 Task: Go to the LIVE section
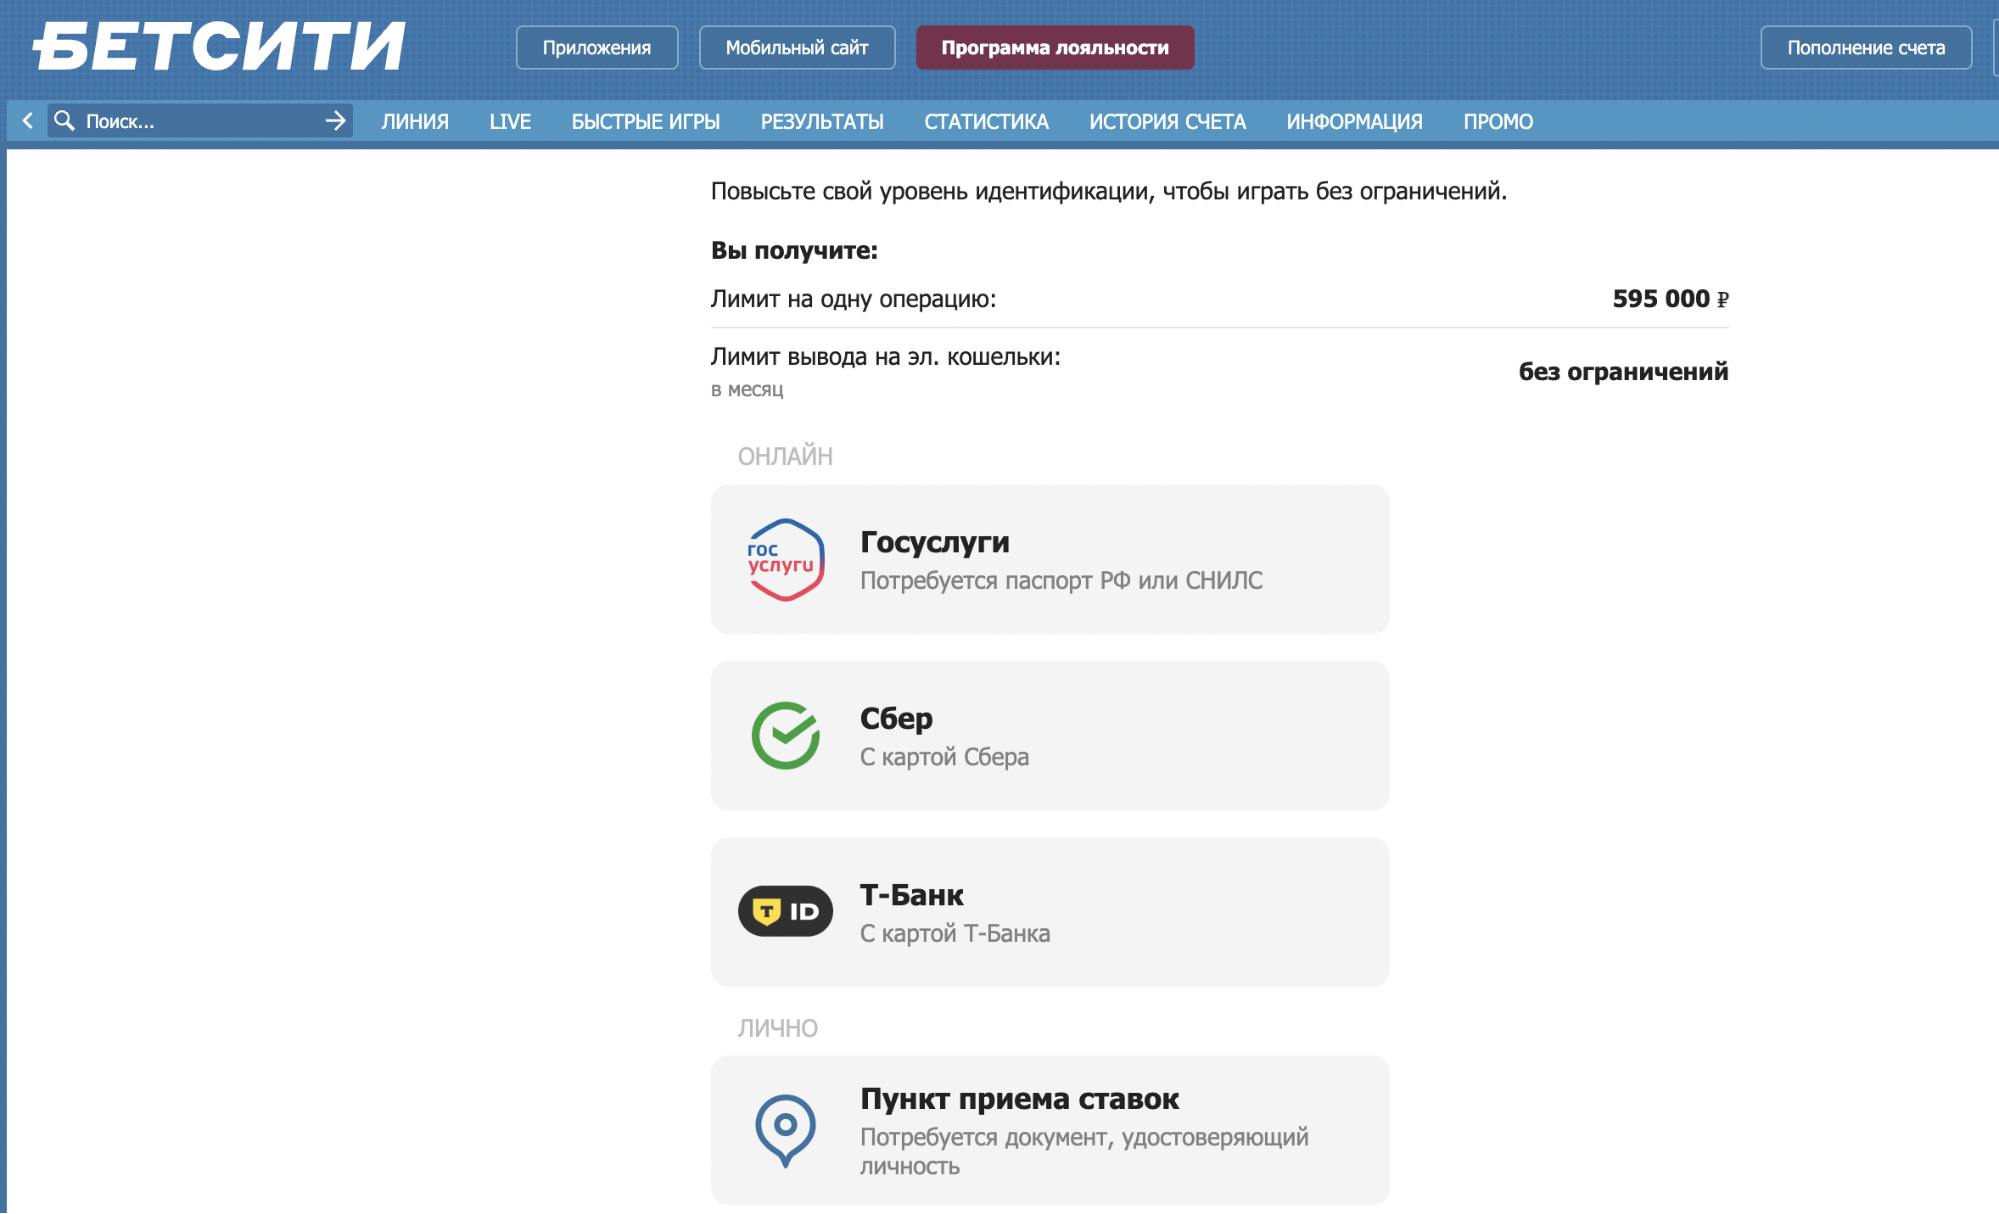coord(510,122)
